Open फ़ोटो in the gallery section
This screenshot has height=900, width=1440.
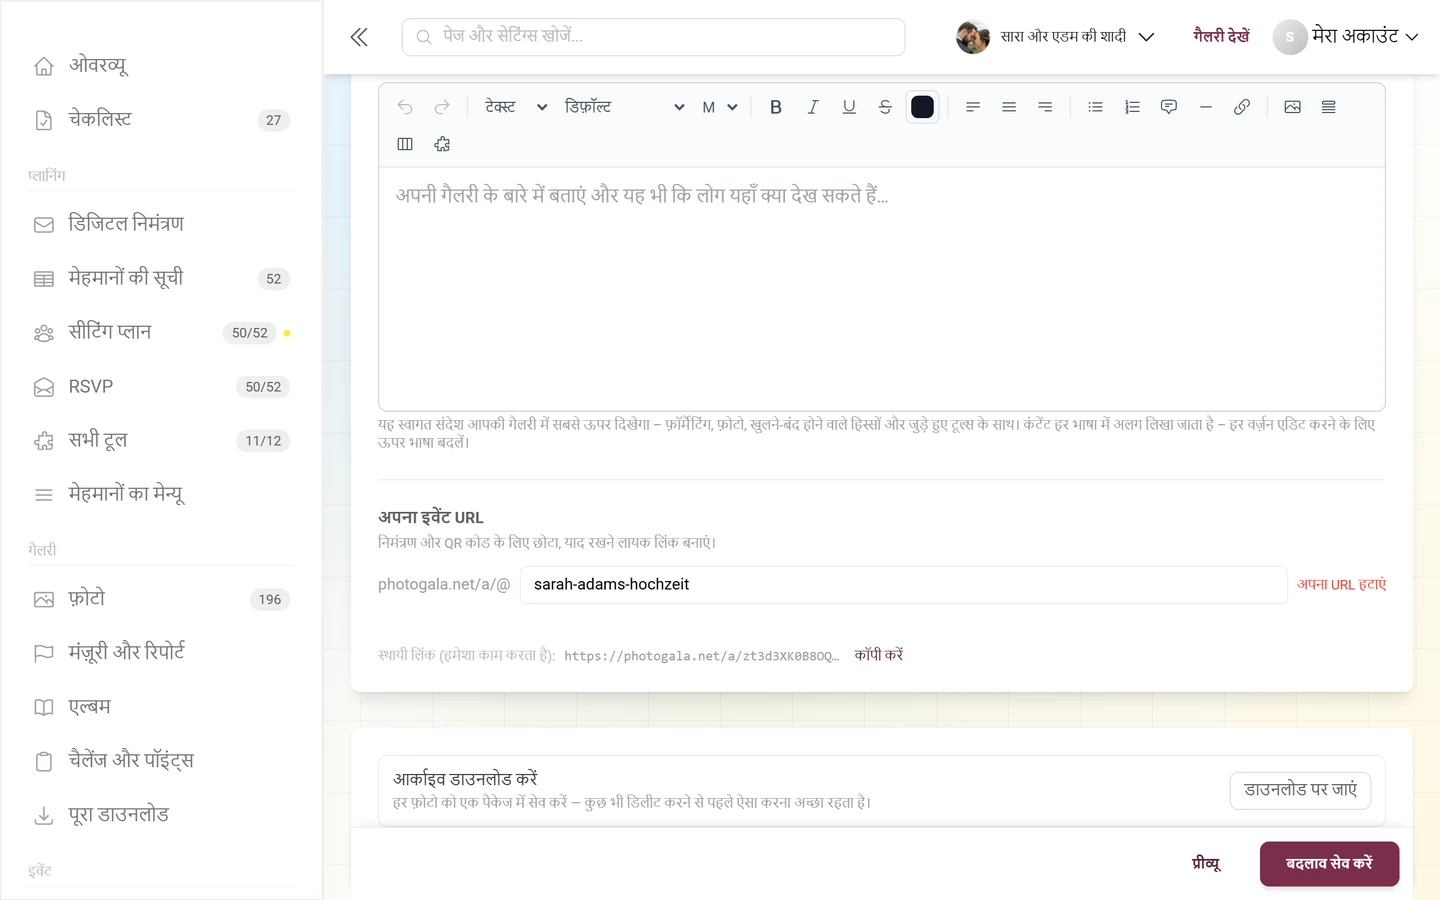[162, 599]
